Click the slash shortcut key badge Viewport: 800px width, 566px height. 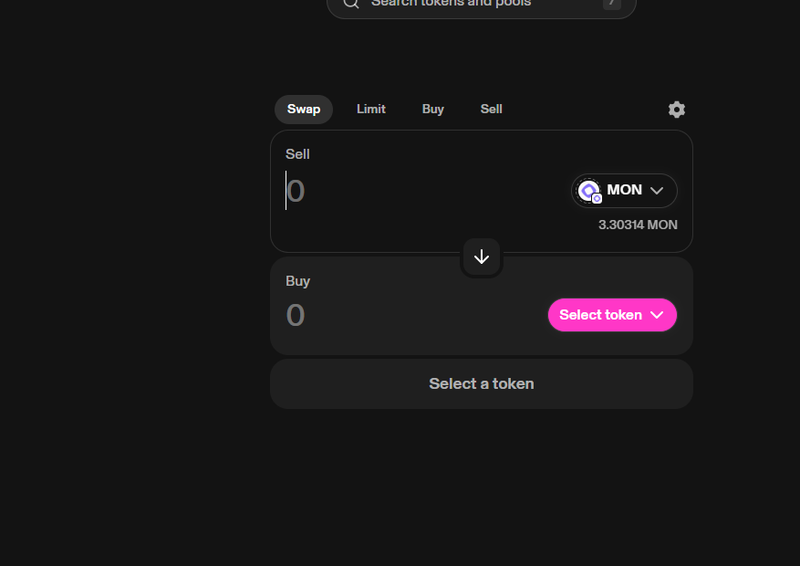tap(612, 3)
